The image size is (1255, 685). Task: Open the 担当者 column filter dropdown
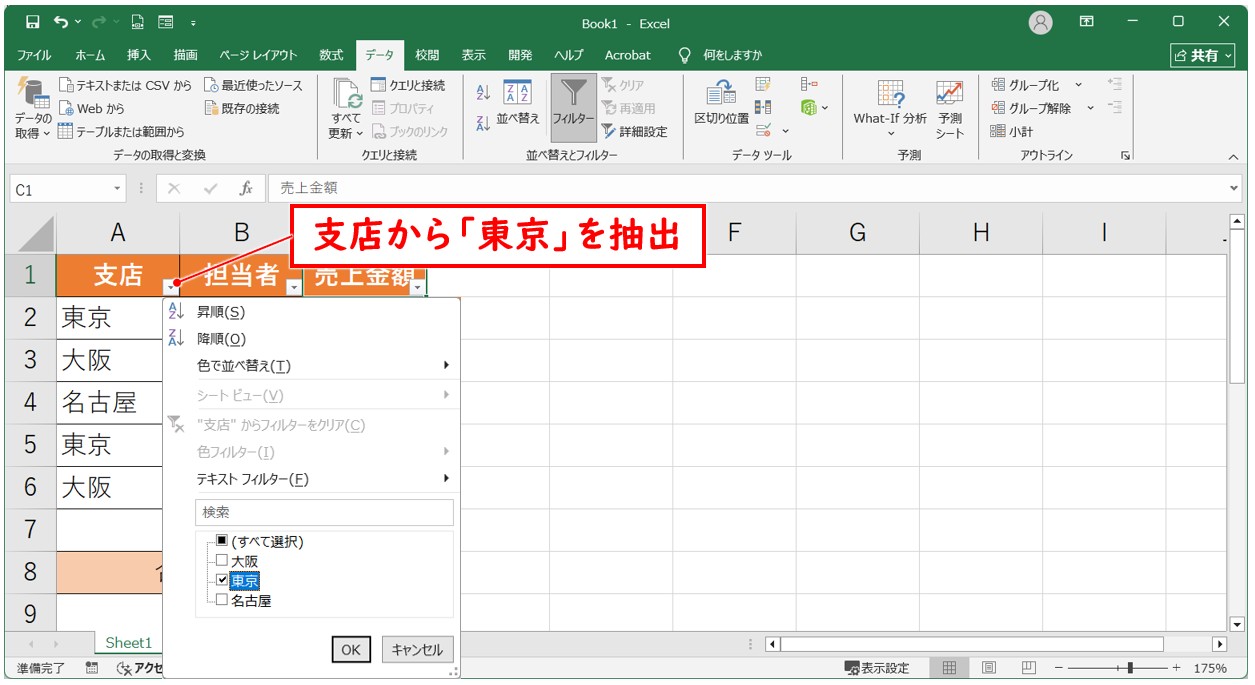[x=293, y=287]
